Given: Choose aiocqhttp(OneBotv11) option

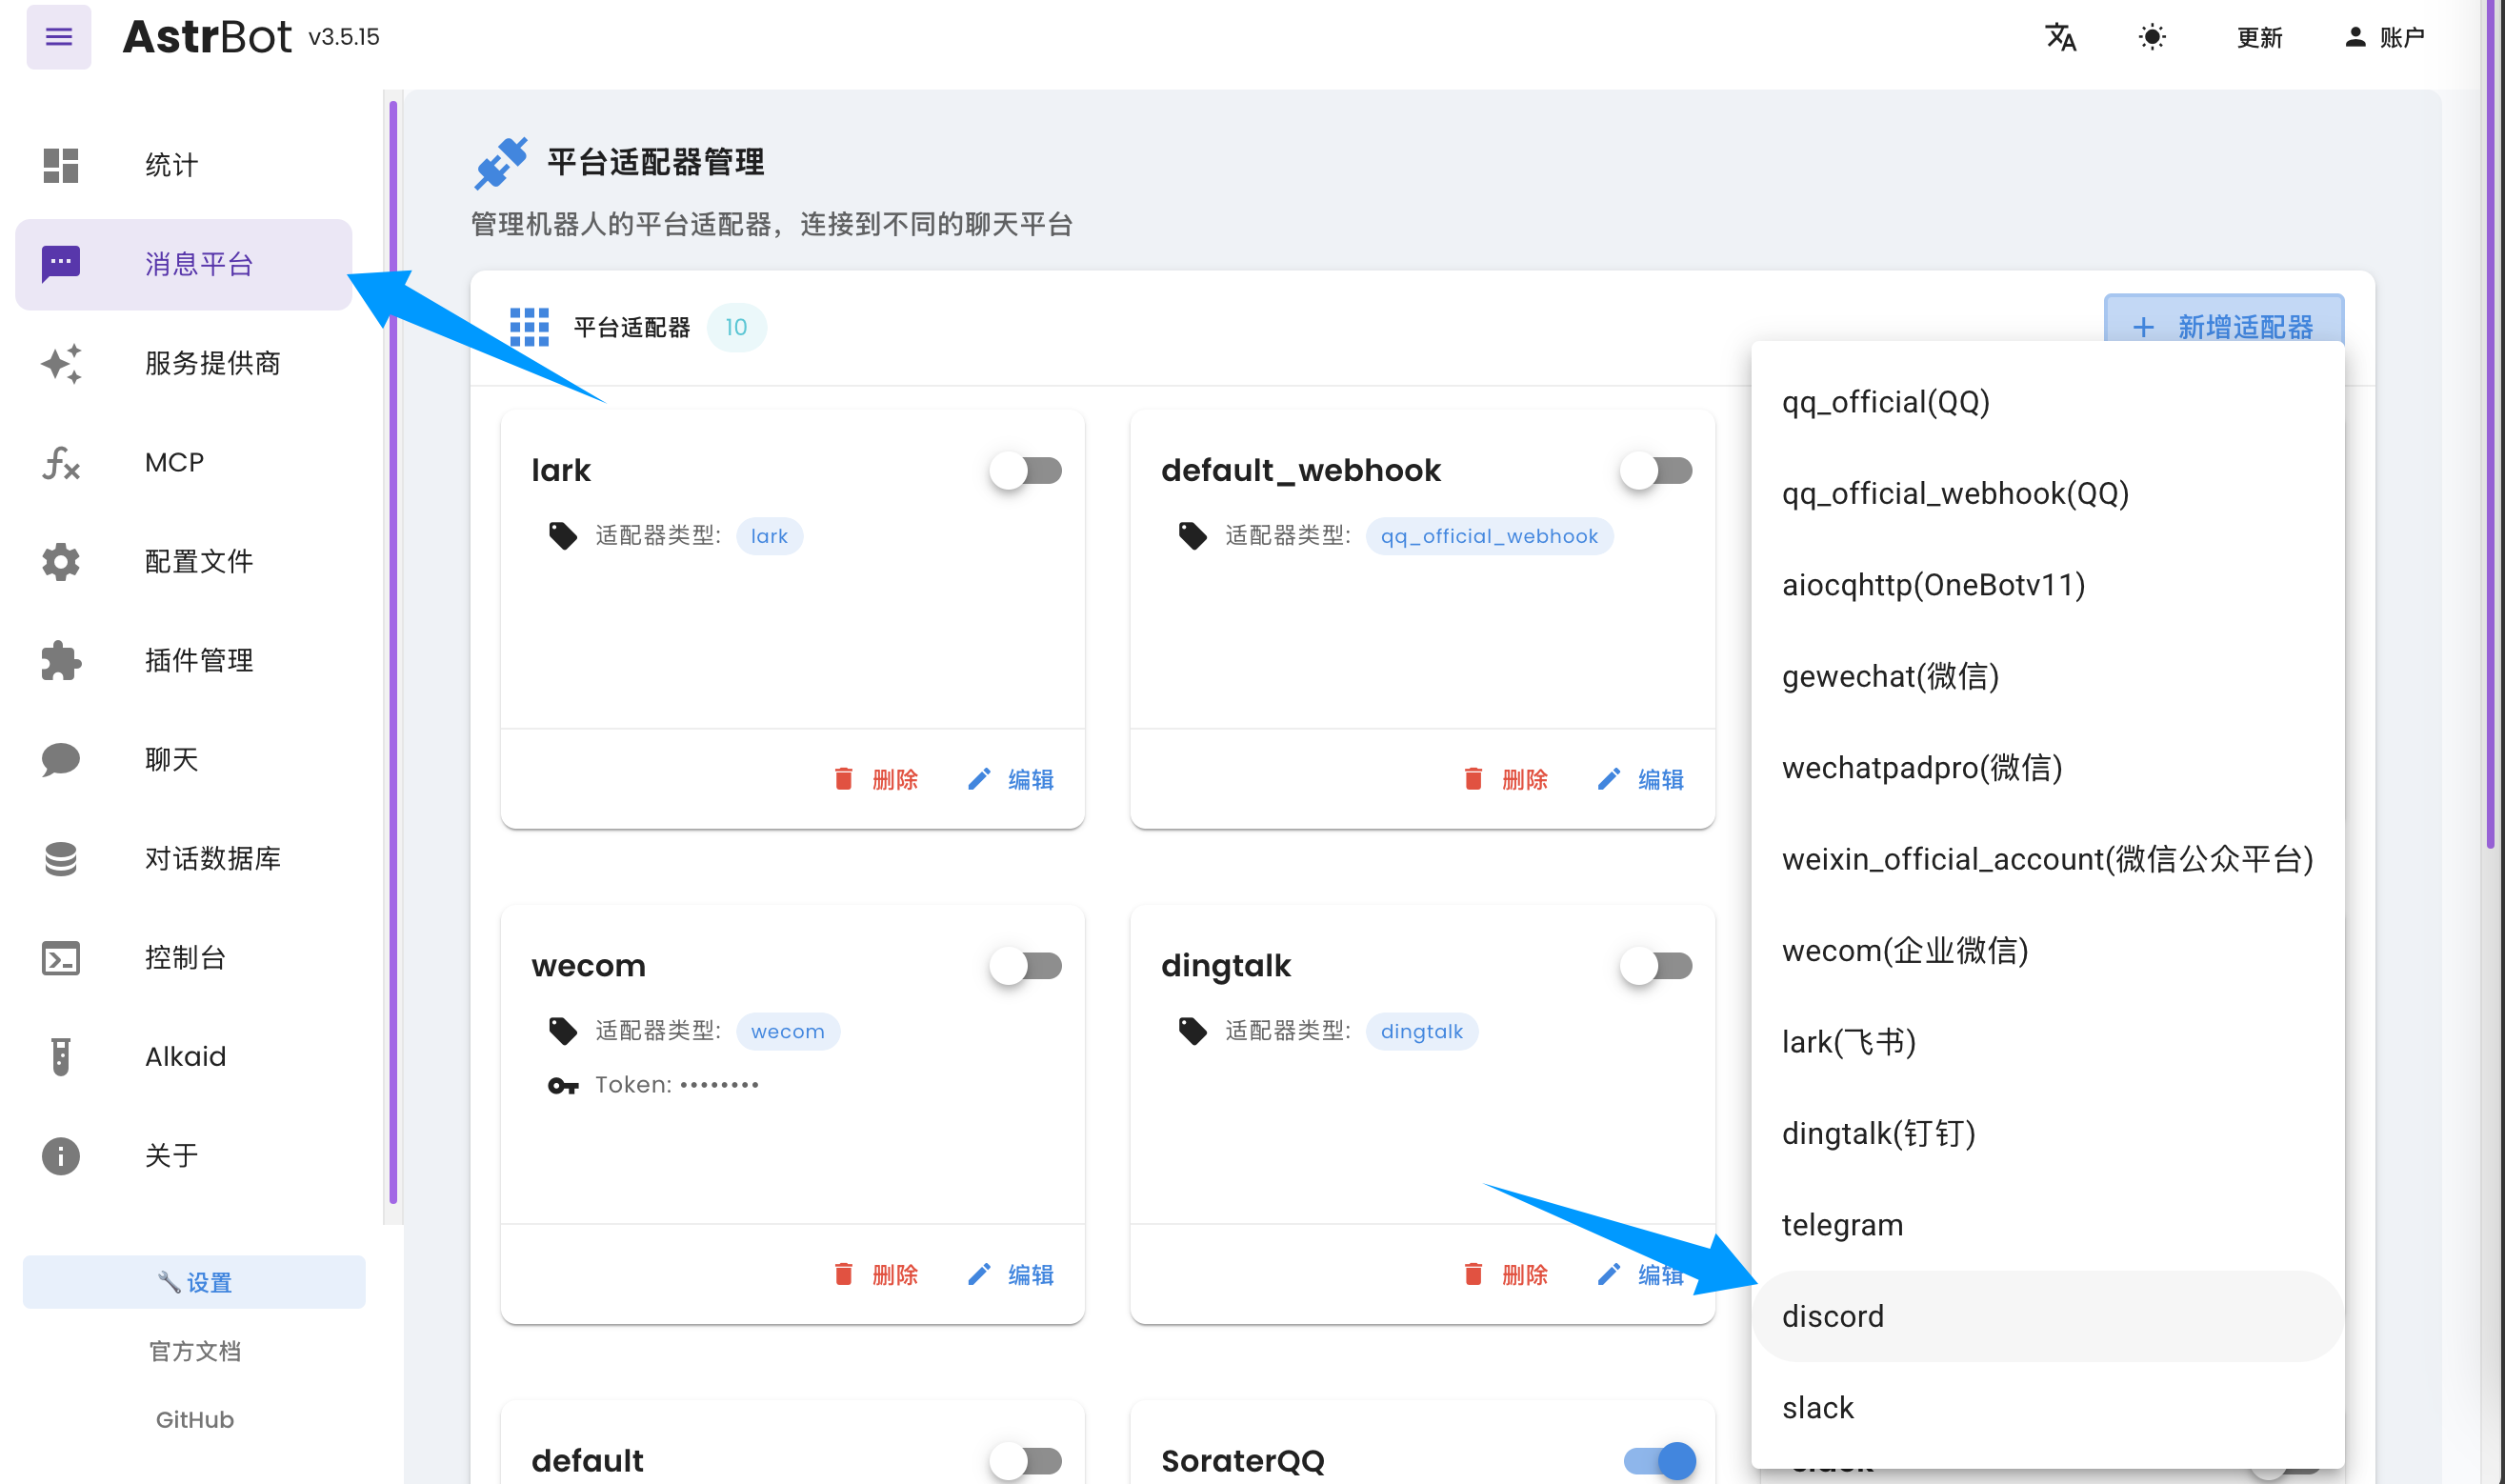Looking at the screenshot, I should (x=2047, y=584).
